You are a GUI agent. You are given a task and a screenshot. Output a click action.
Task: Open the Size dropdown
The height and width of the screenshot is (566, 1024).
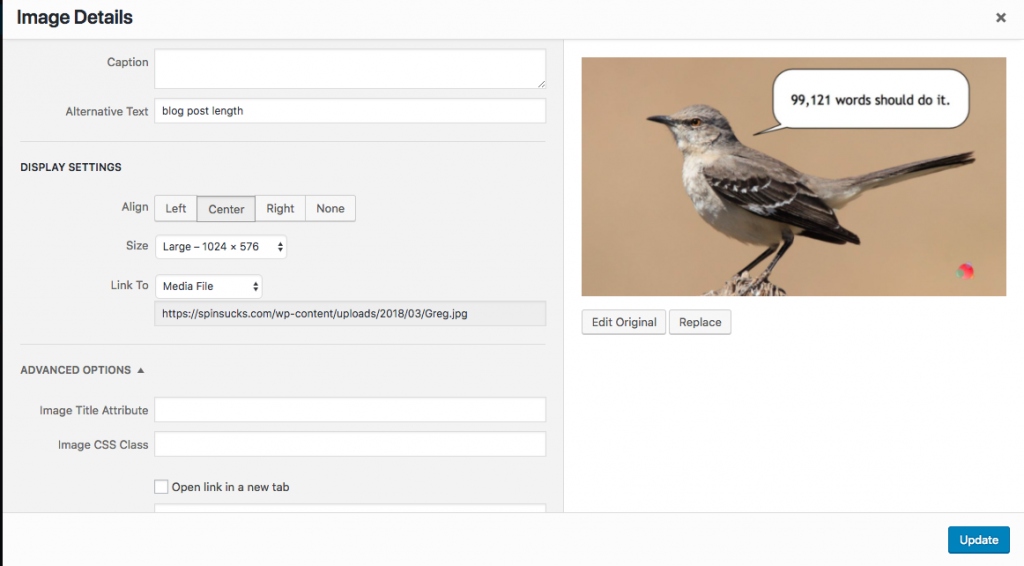coord(221,246)
